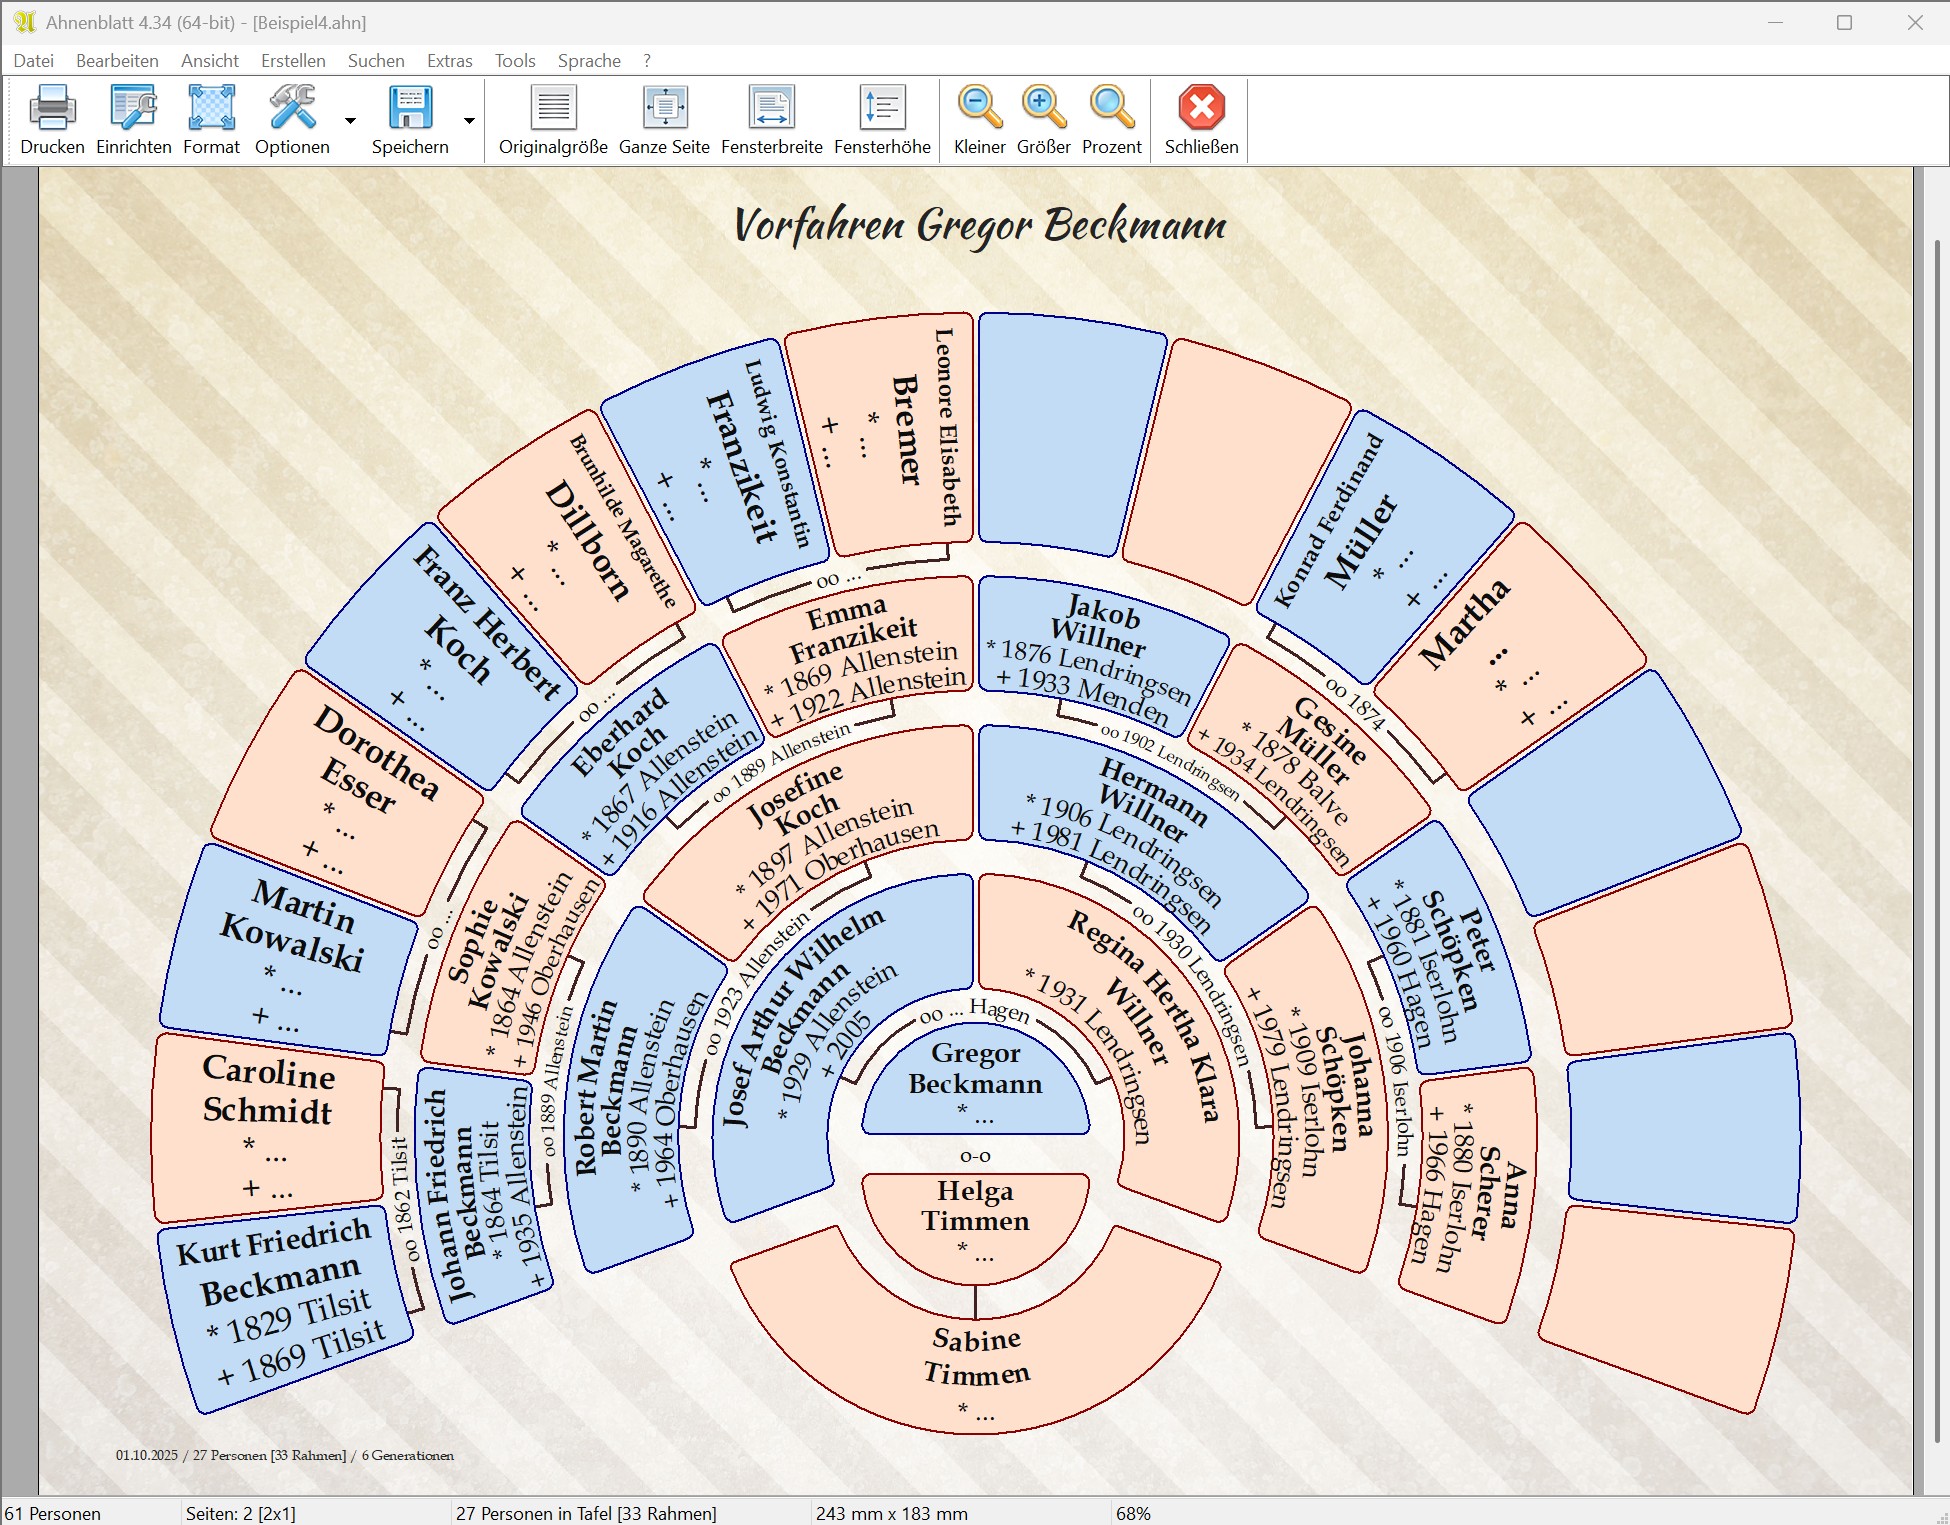Open the Sprache menu

(589, 61)
